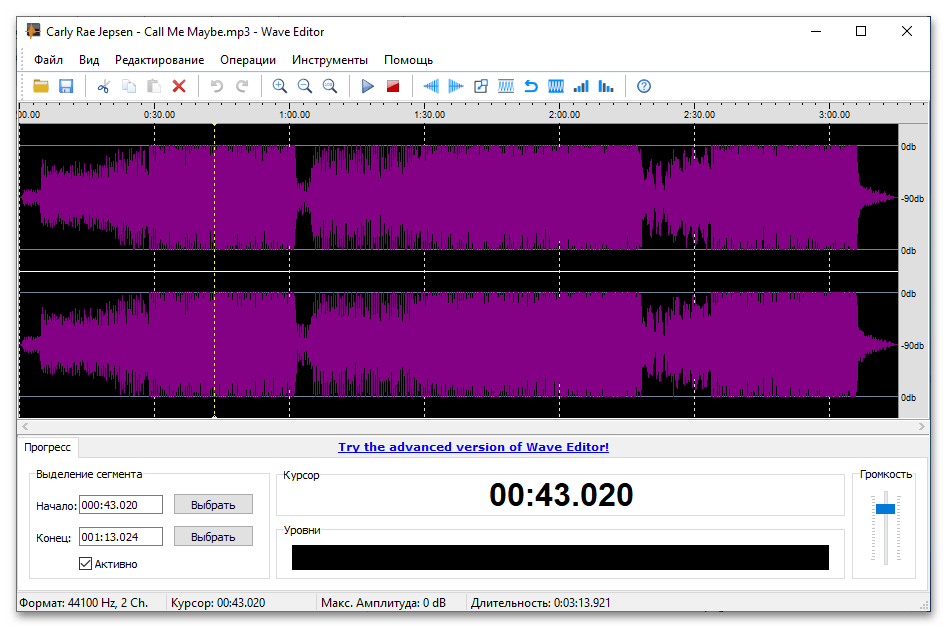Zoom in on the waveform
947x628 pixels.
280,86
